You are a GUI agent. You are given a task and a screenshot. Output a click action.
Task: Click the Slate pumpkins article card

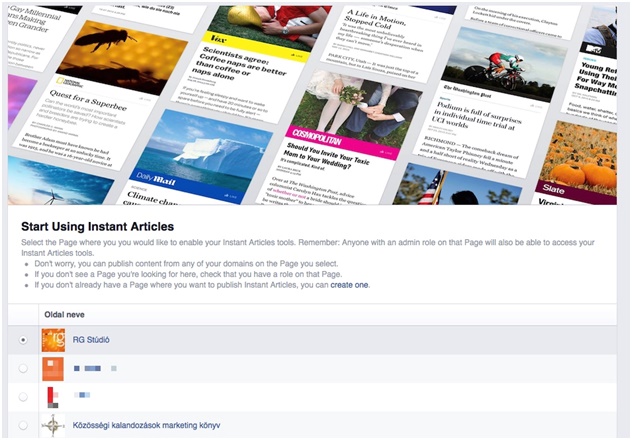(x=576, y=161)
